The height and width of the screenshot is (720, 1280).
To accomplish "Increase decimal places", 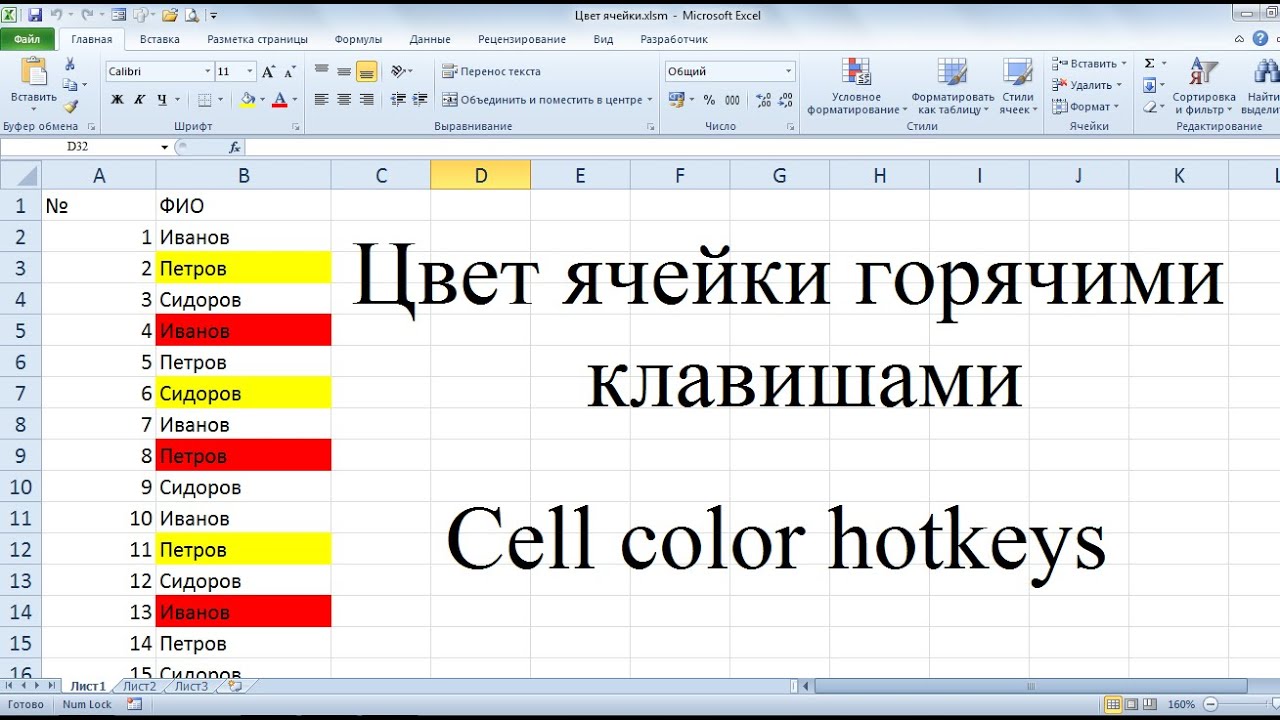I will click(x=764, y=100).
